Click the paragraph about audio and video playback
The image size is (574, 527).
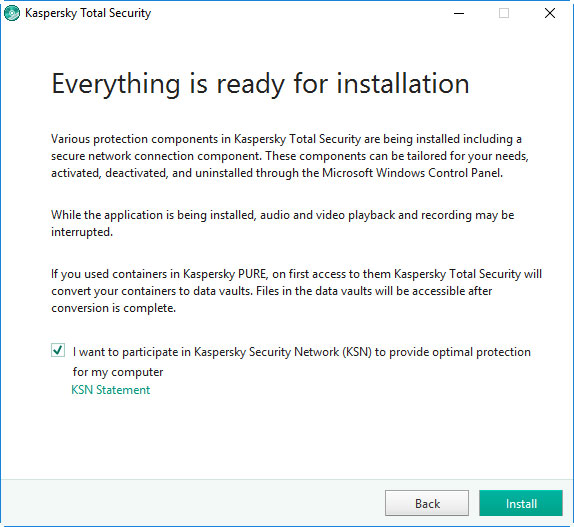(283, 223)
